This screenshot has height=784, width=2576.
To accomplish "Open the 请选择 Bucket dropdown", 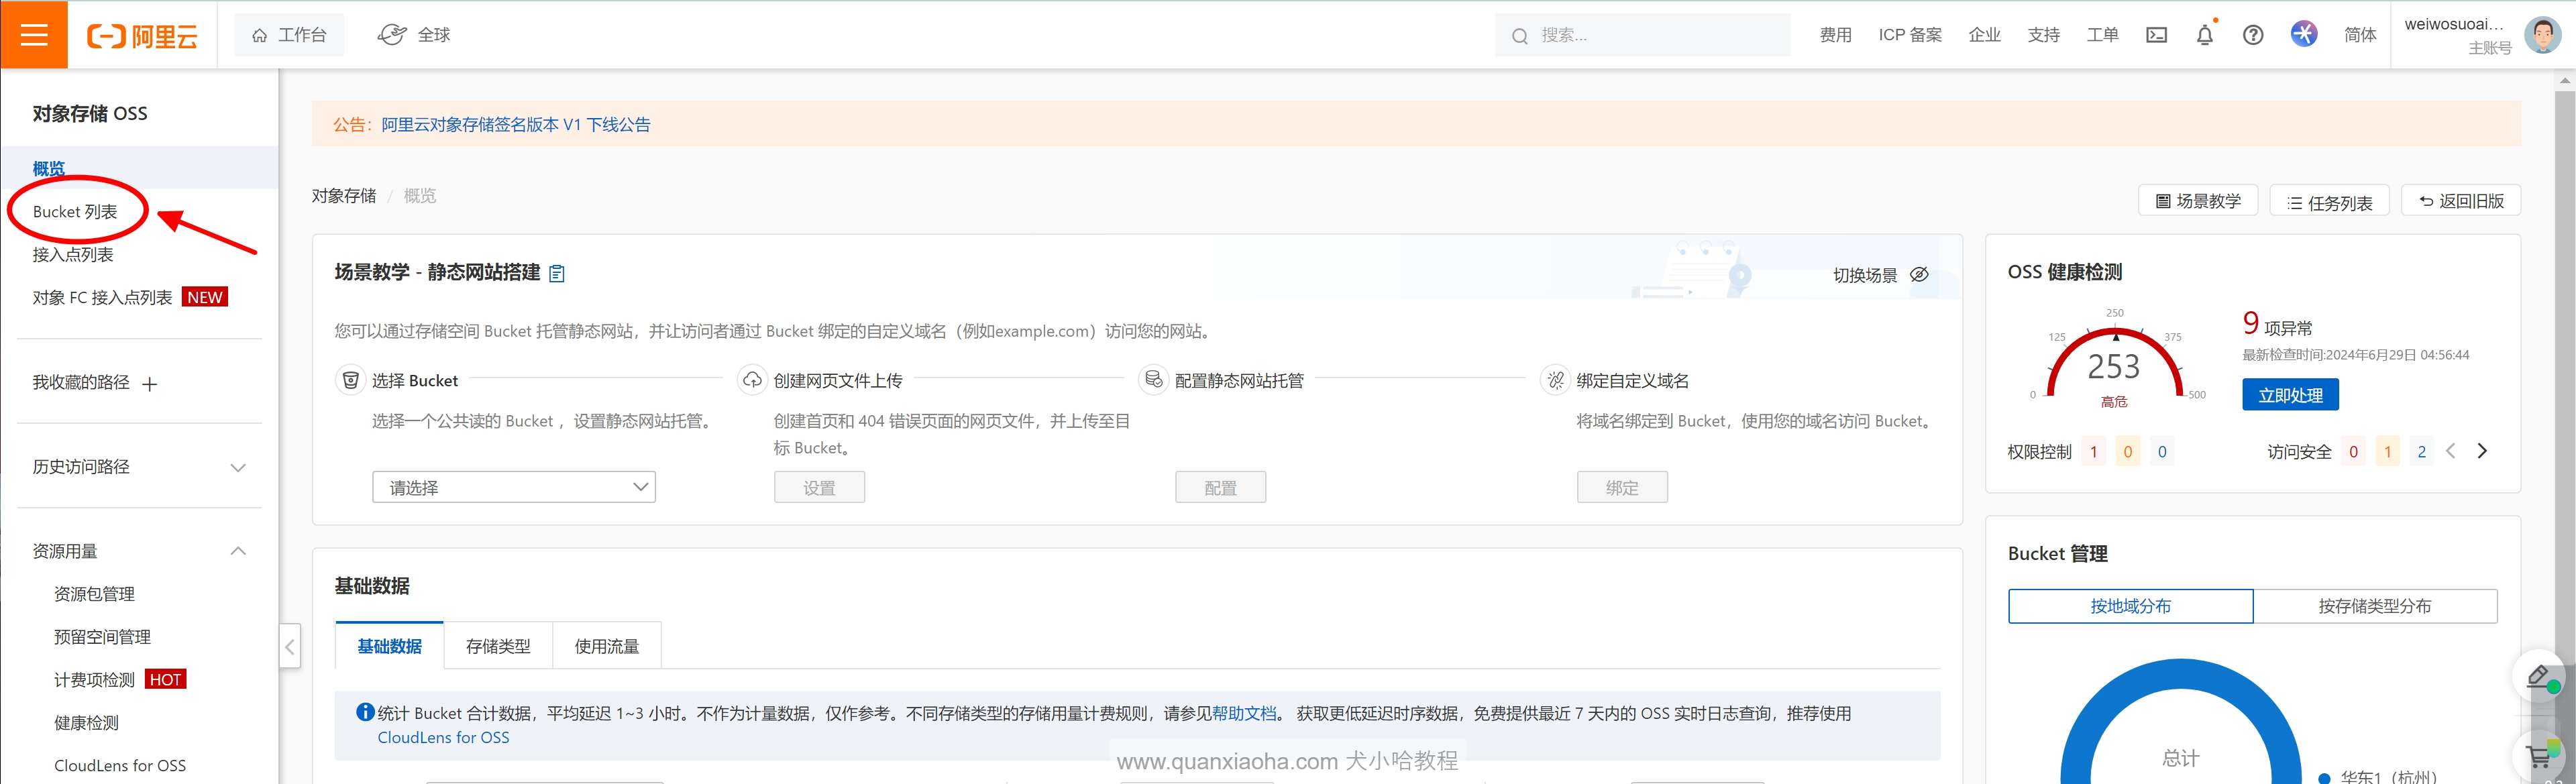I will click(514, 487).
